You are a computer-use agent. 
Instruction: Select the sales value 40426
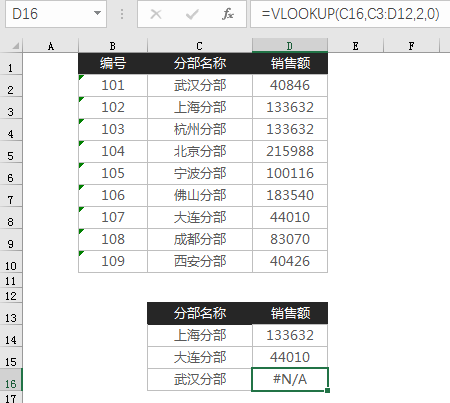point(290,261)
